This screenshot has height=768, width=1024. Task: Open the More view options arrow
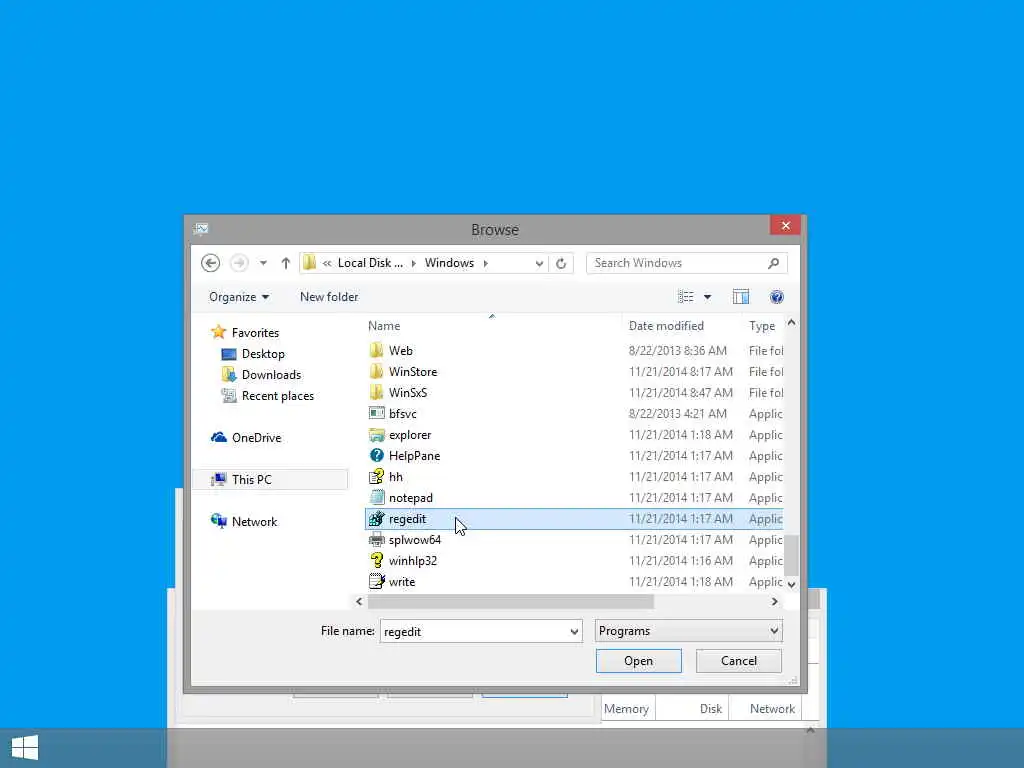click(707, 297)
